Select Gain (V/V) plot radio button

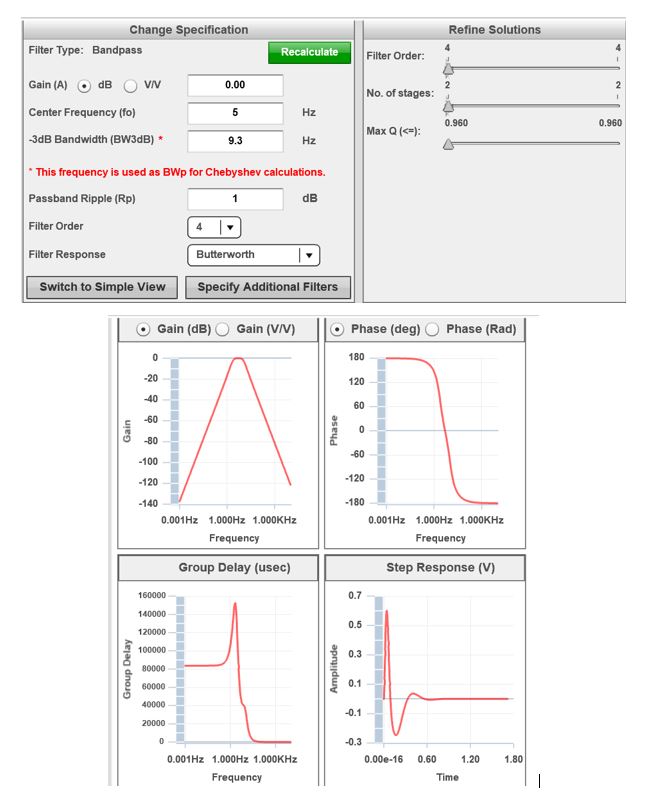click(x=222, y=329)
